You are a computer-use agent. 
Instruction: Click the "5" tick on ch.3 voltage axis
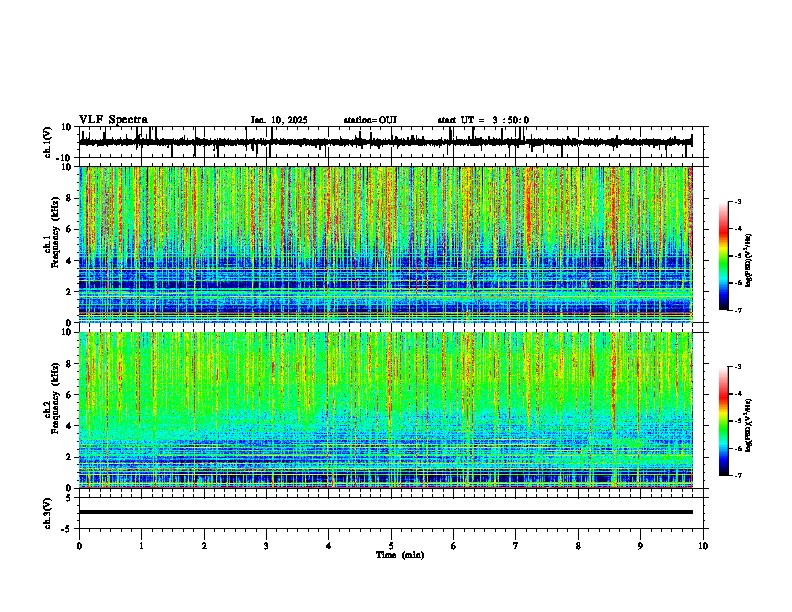pos(69,498)
